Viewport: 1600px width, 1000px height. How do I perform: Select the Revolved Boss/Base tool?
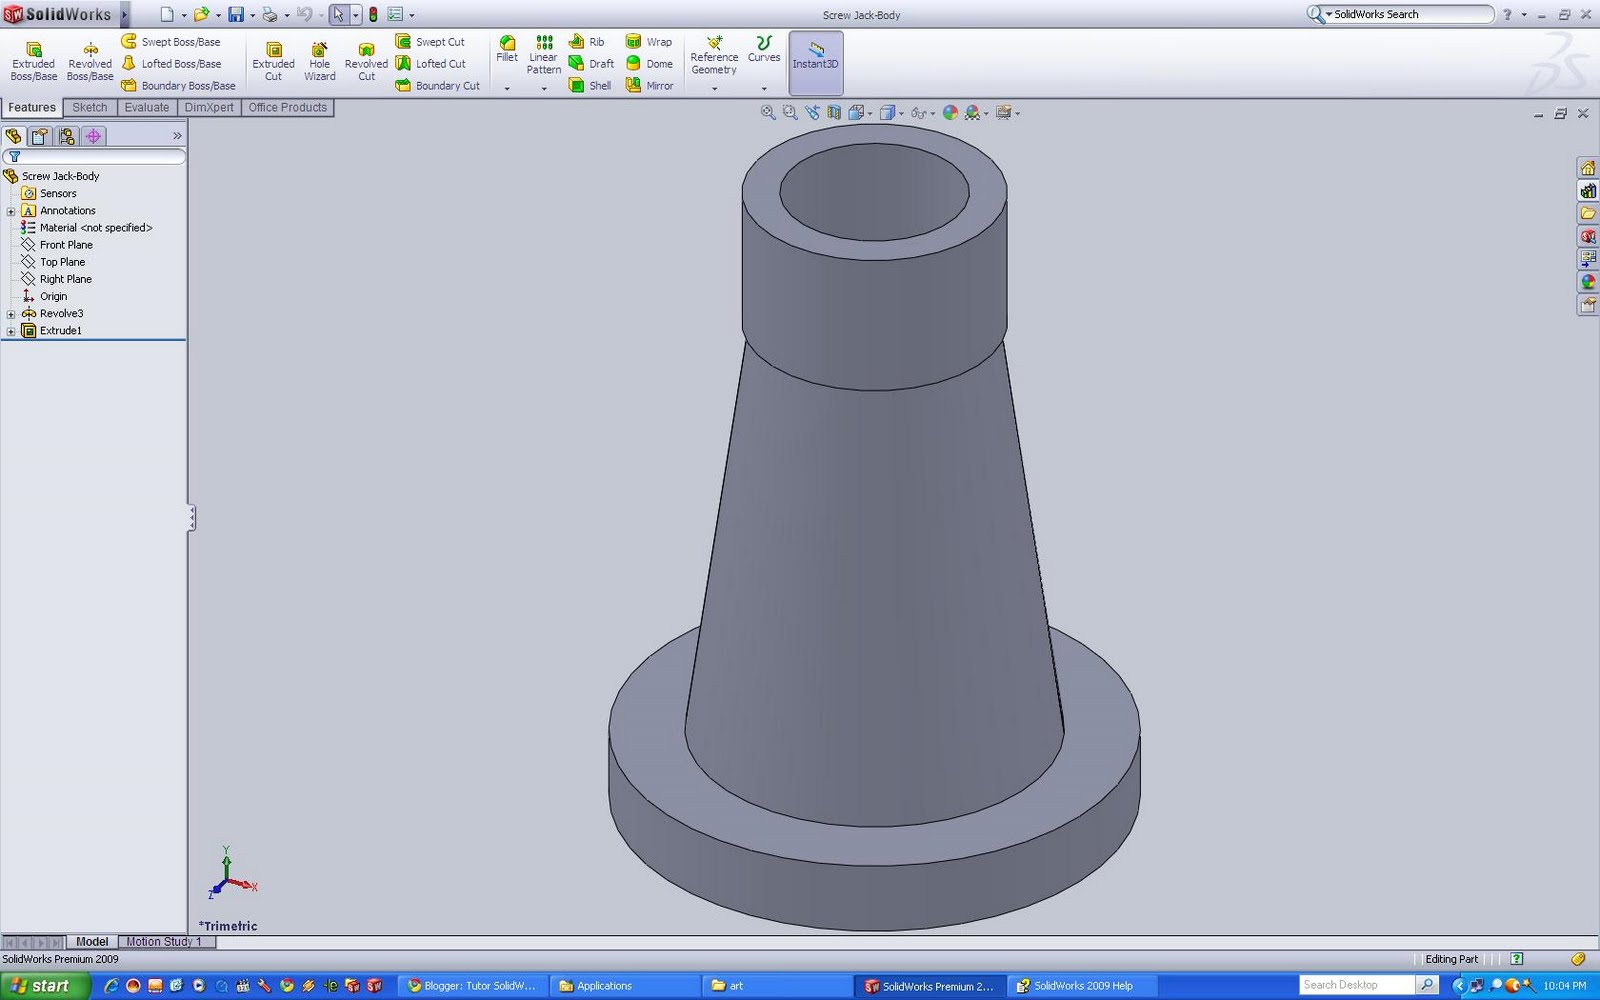tap(89, 55)
